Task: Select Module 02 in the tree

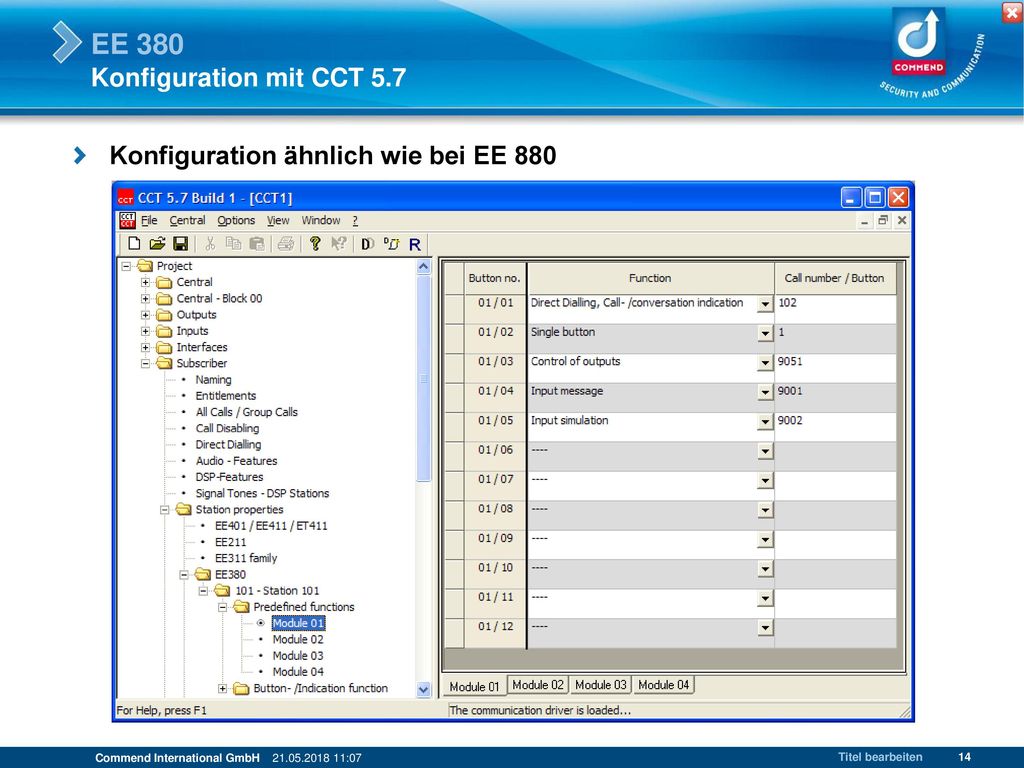Action: pyautogui.click(x=298, y=639)
